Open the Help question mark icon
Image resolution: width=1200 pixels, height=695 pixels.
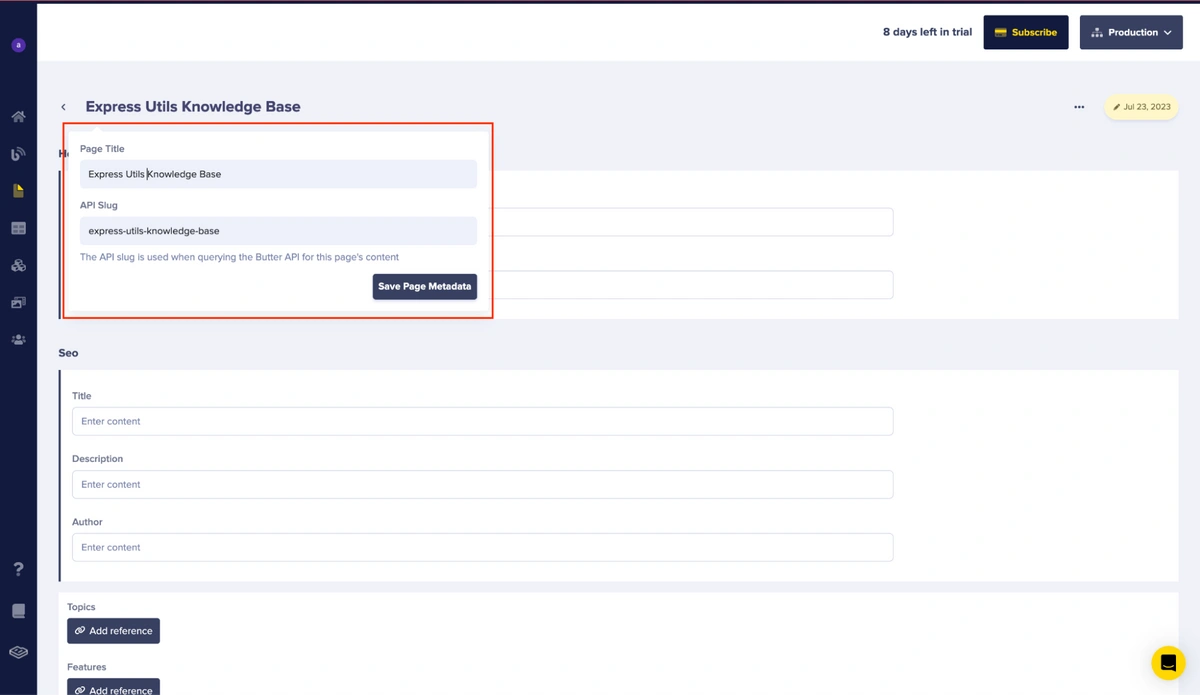[18, 569]
